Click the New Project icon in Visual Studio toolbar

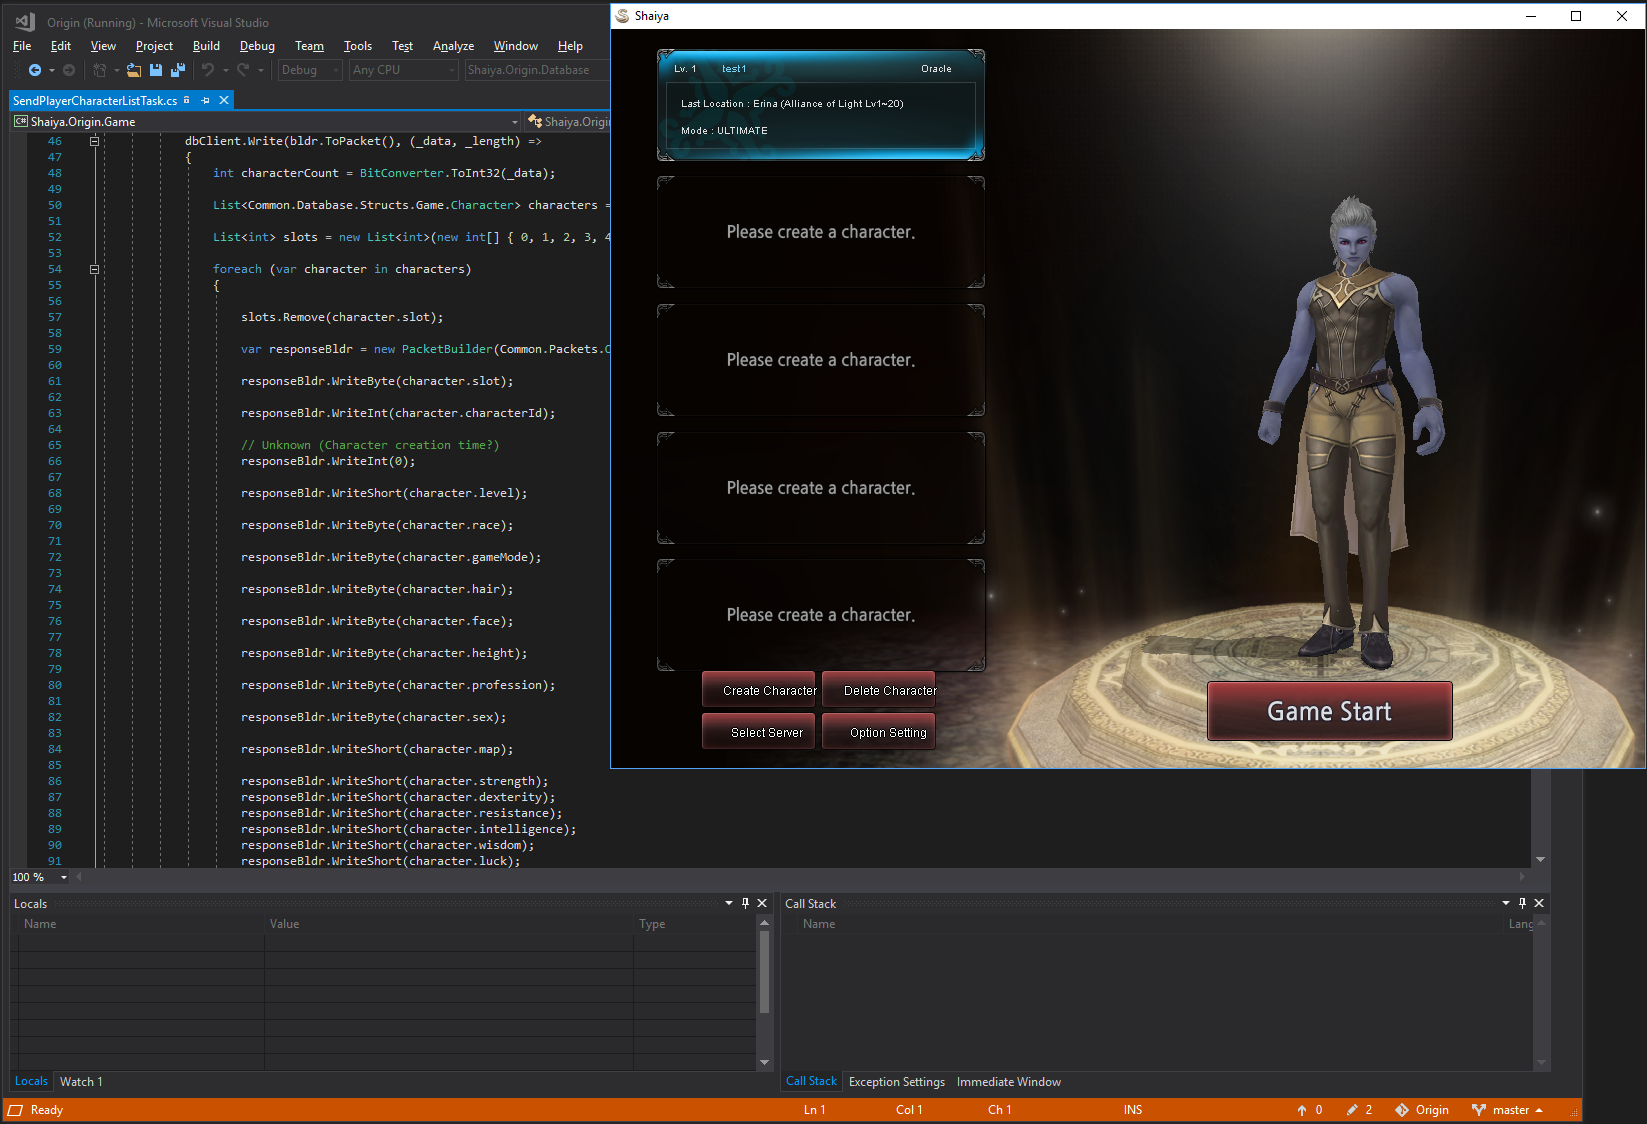(x=99, y=70)
